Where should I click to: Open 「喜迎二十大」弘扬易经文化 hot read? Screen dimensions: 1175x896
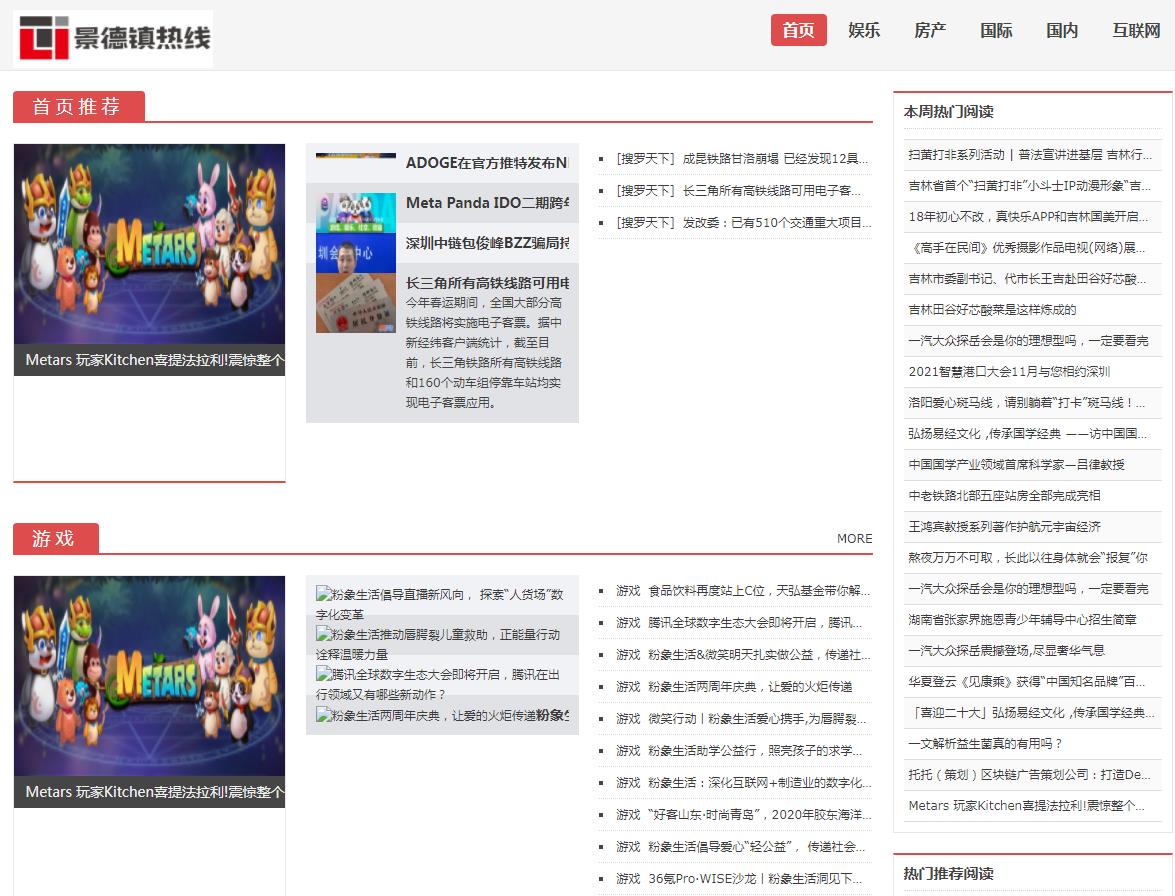[1031, 712]
